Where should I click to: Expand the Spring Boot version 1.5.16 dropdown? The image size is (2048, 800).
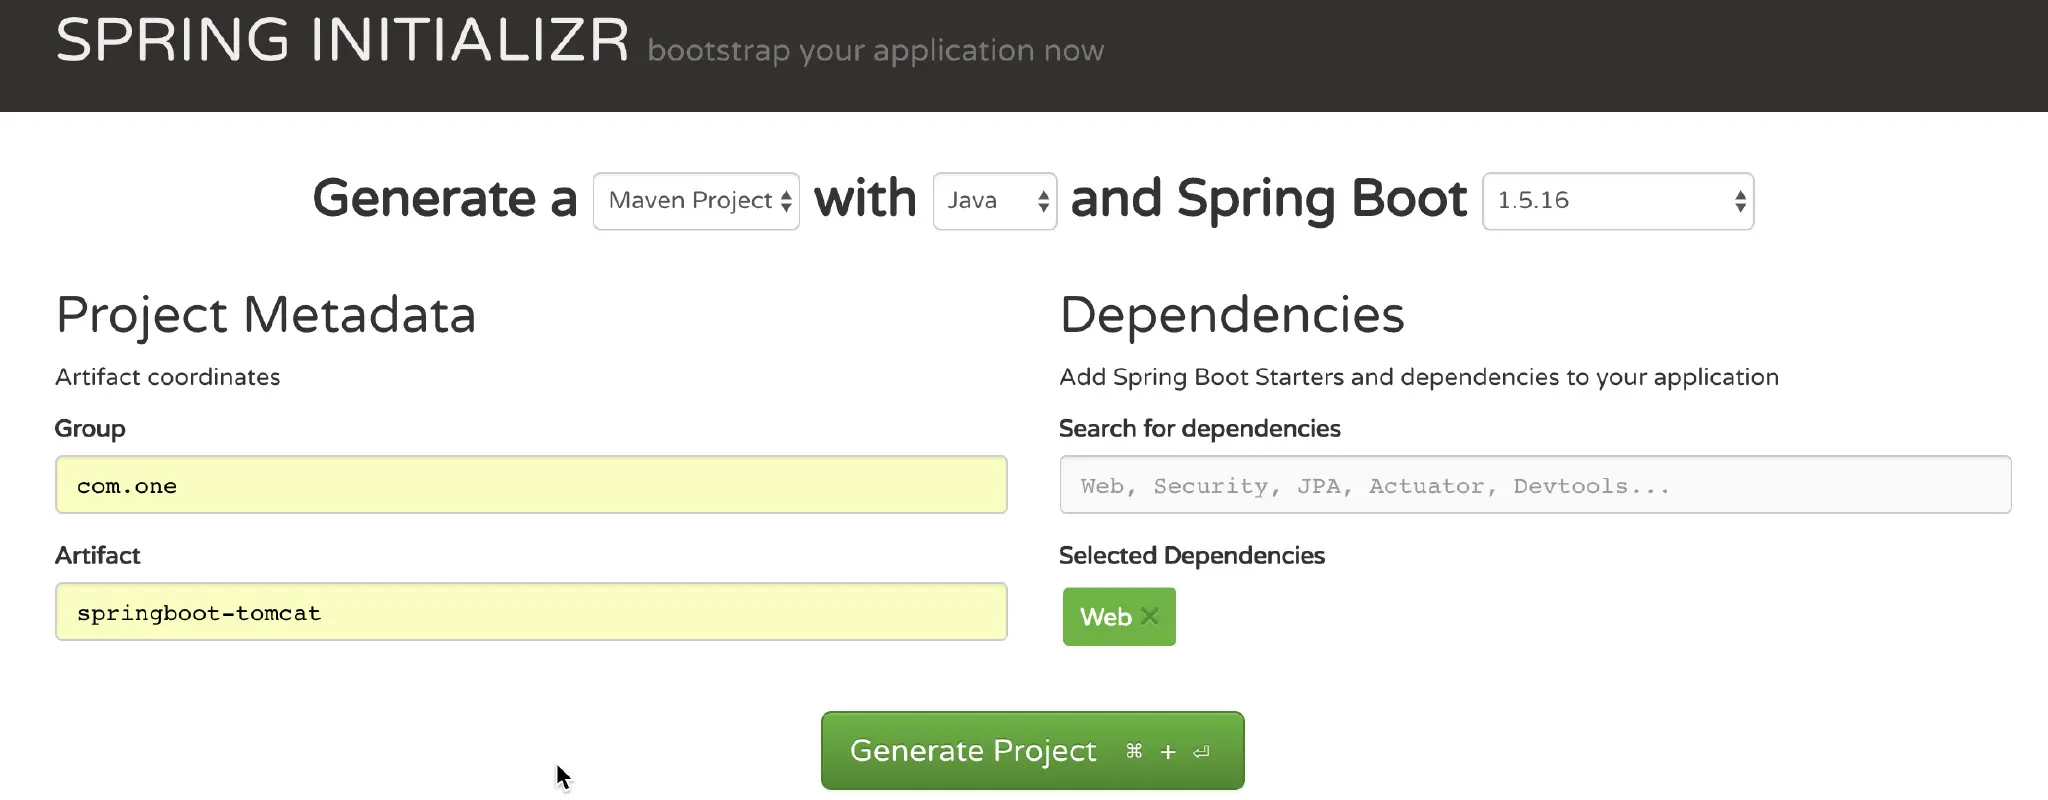coord(1617,201)
